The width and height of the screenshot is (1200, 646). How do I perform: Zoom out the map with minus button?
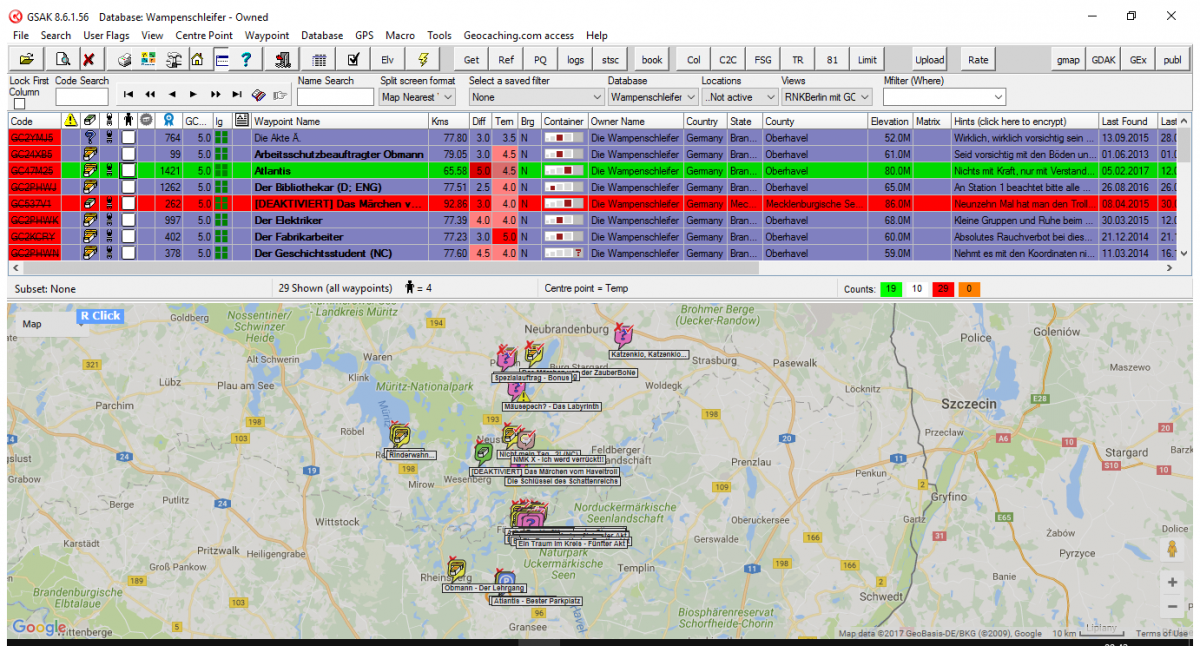coord(1172,606)
